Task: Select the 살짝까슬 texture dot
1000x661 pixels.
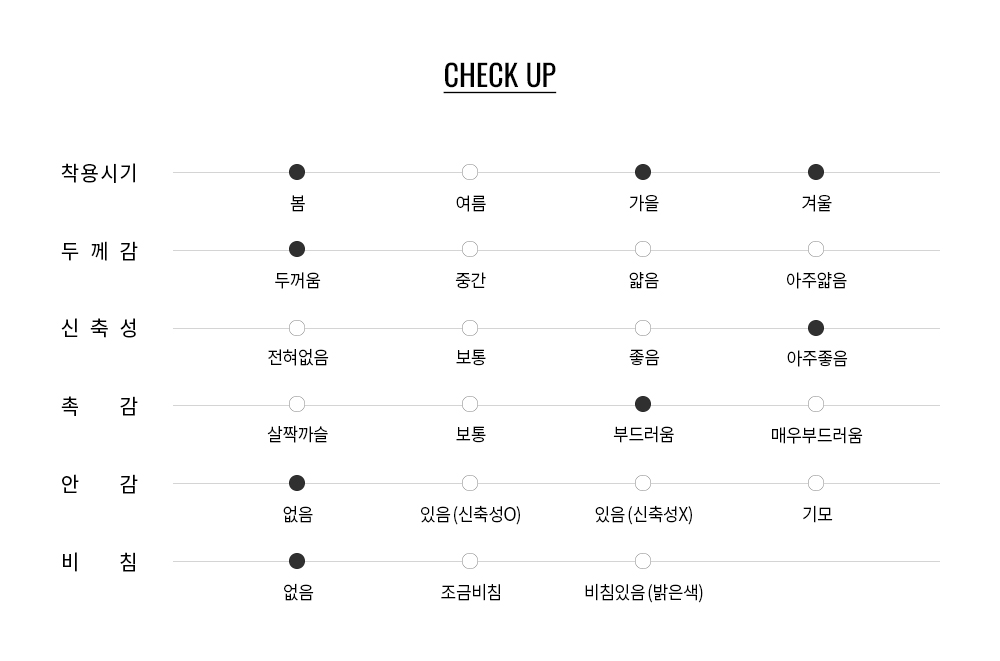Action: click(x=297, y=404)
